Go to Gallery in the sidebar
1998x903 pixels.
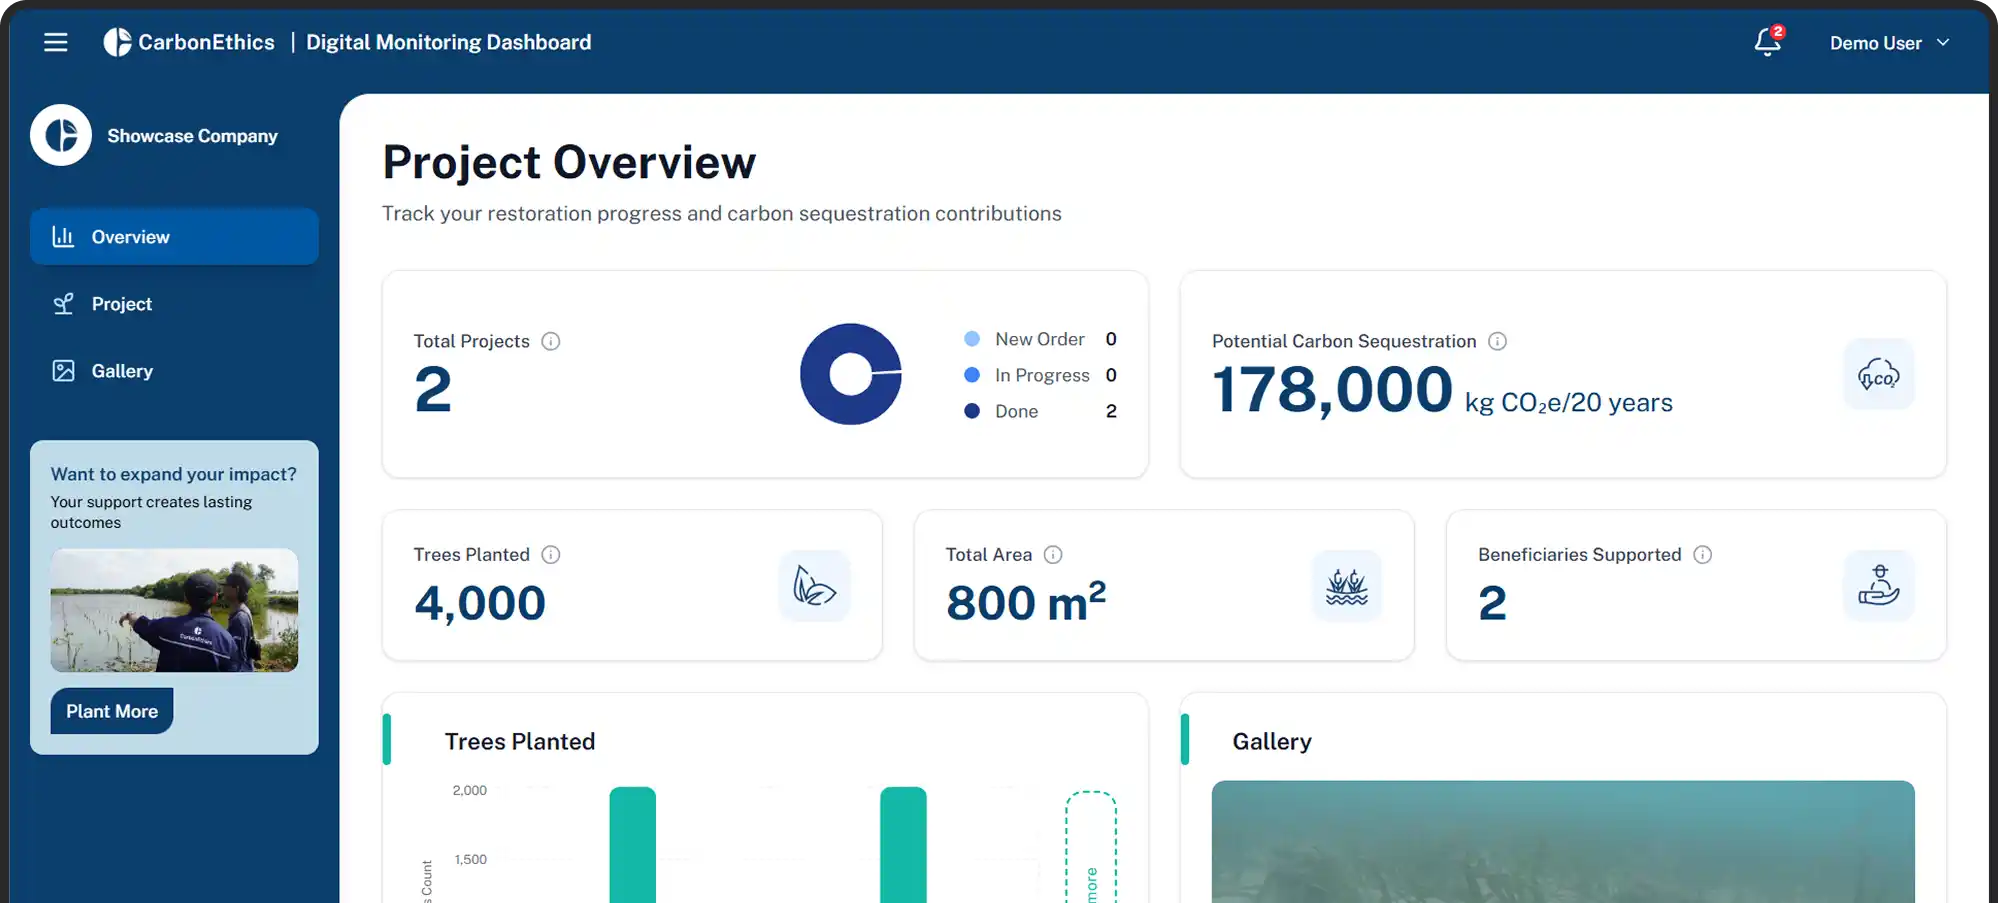tap(122, 371)
